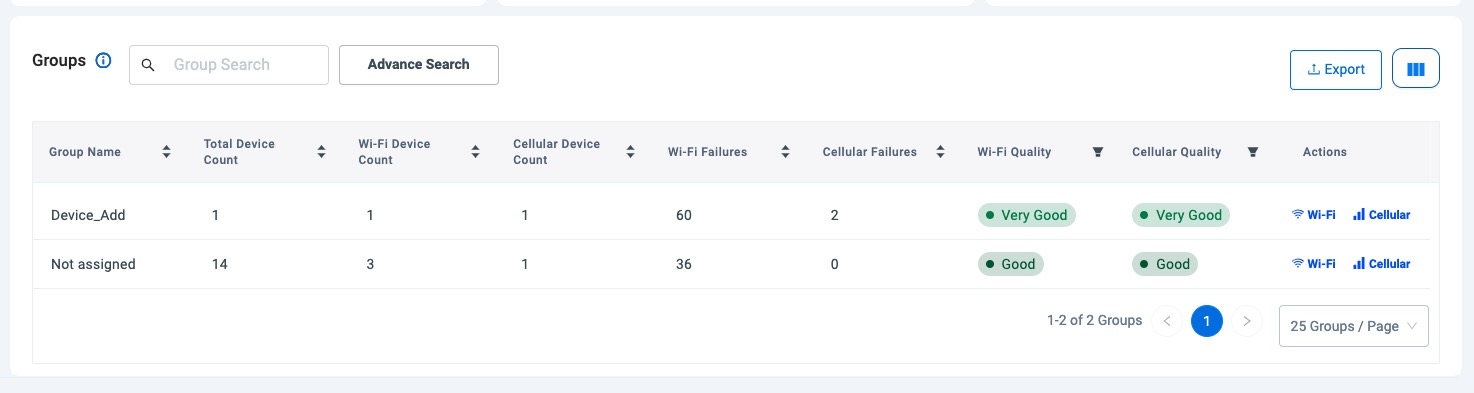1474x393 pixels.
Task: Sort by Cellular Device Count arrows
Action: pos(630,152)
